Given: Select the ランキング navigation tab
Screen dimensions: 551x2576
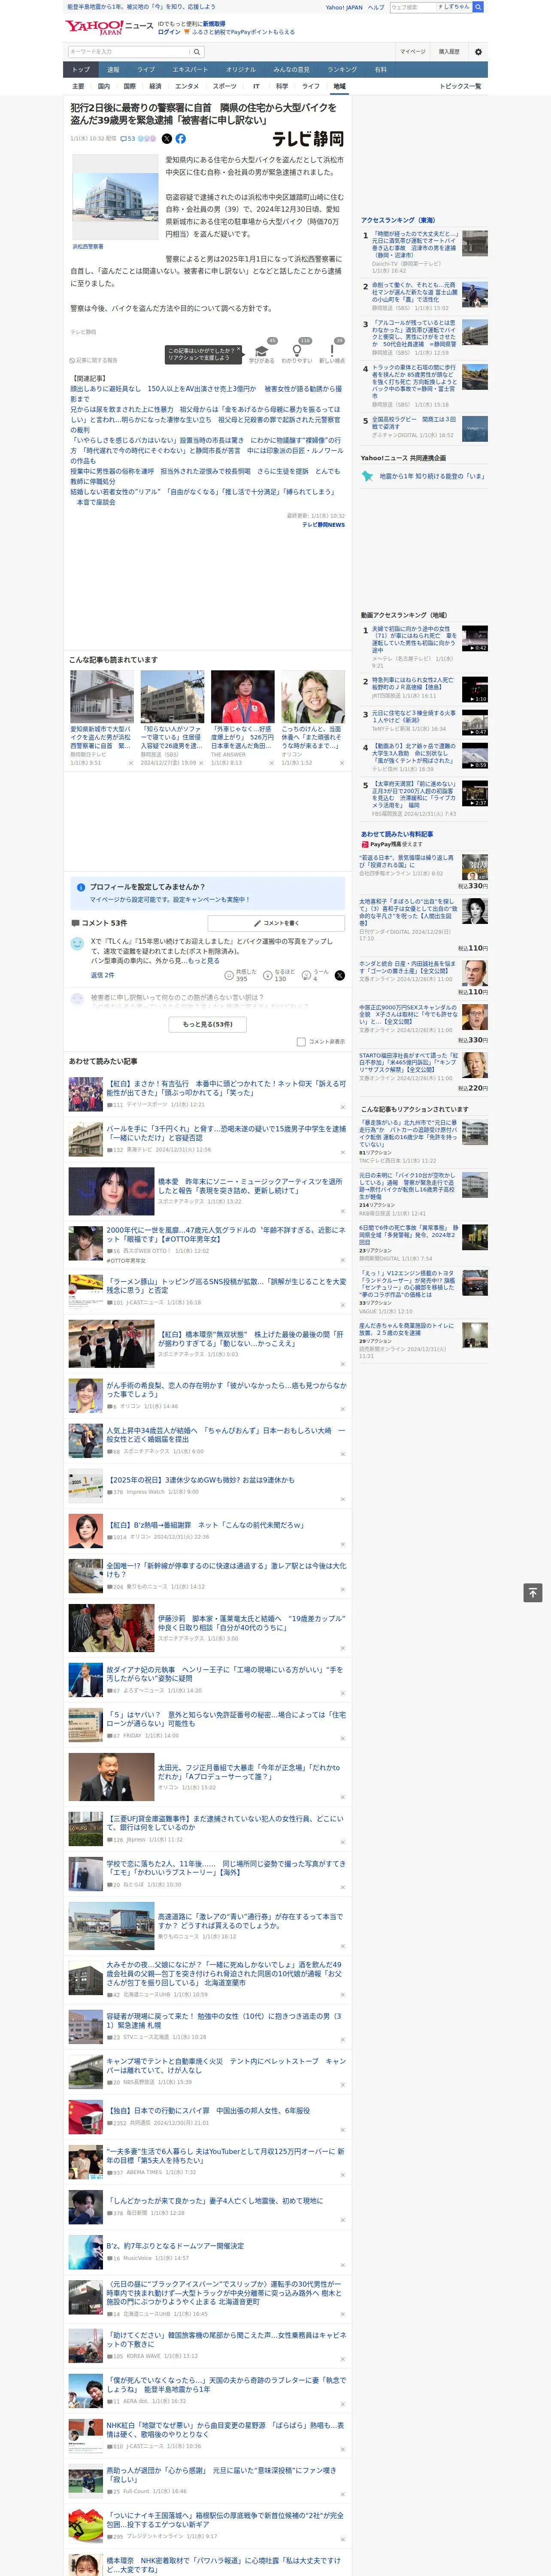Looking at the screenshot, I should [x=342, y=70].
